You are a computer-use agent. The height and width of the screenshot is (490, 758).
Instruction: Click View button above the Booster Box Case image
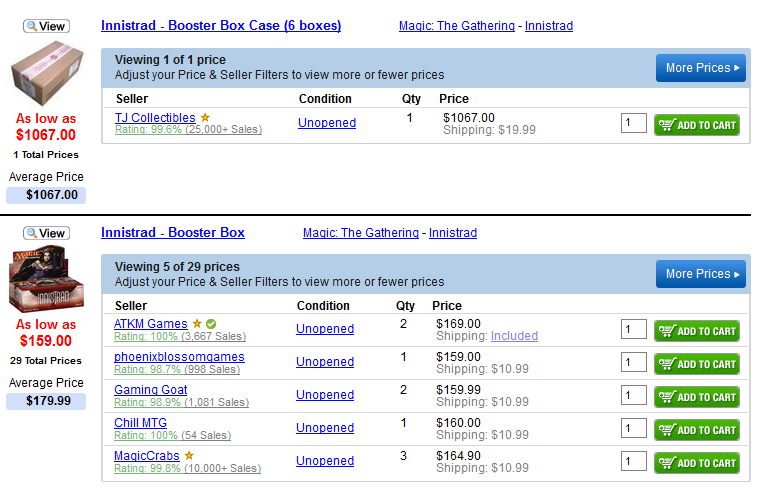coord(46,26)
